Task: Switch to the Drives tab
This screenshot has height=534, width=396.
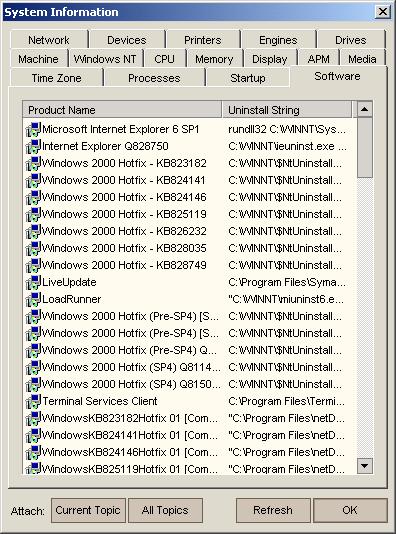Action: point(350,40)
